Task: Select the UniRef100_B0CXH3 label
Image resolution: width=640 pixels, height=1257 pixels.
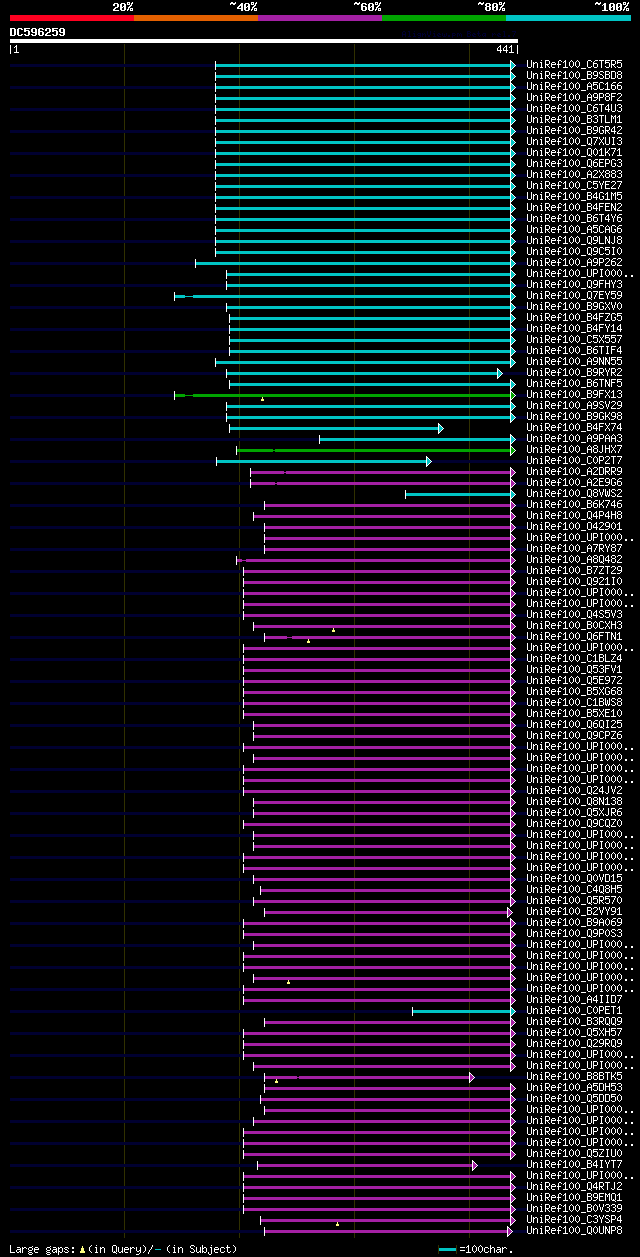Action: [x=574, y=625]
